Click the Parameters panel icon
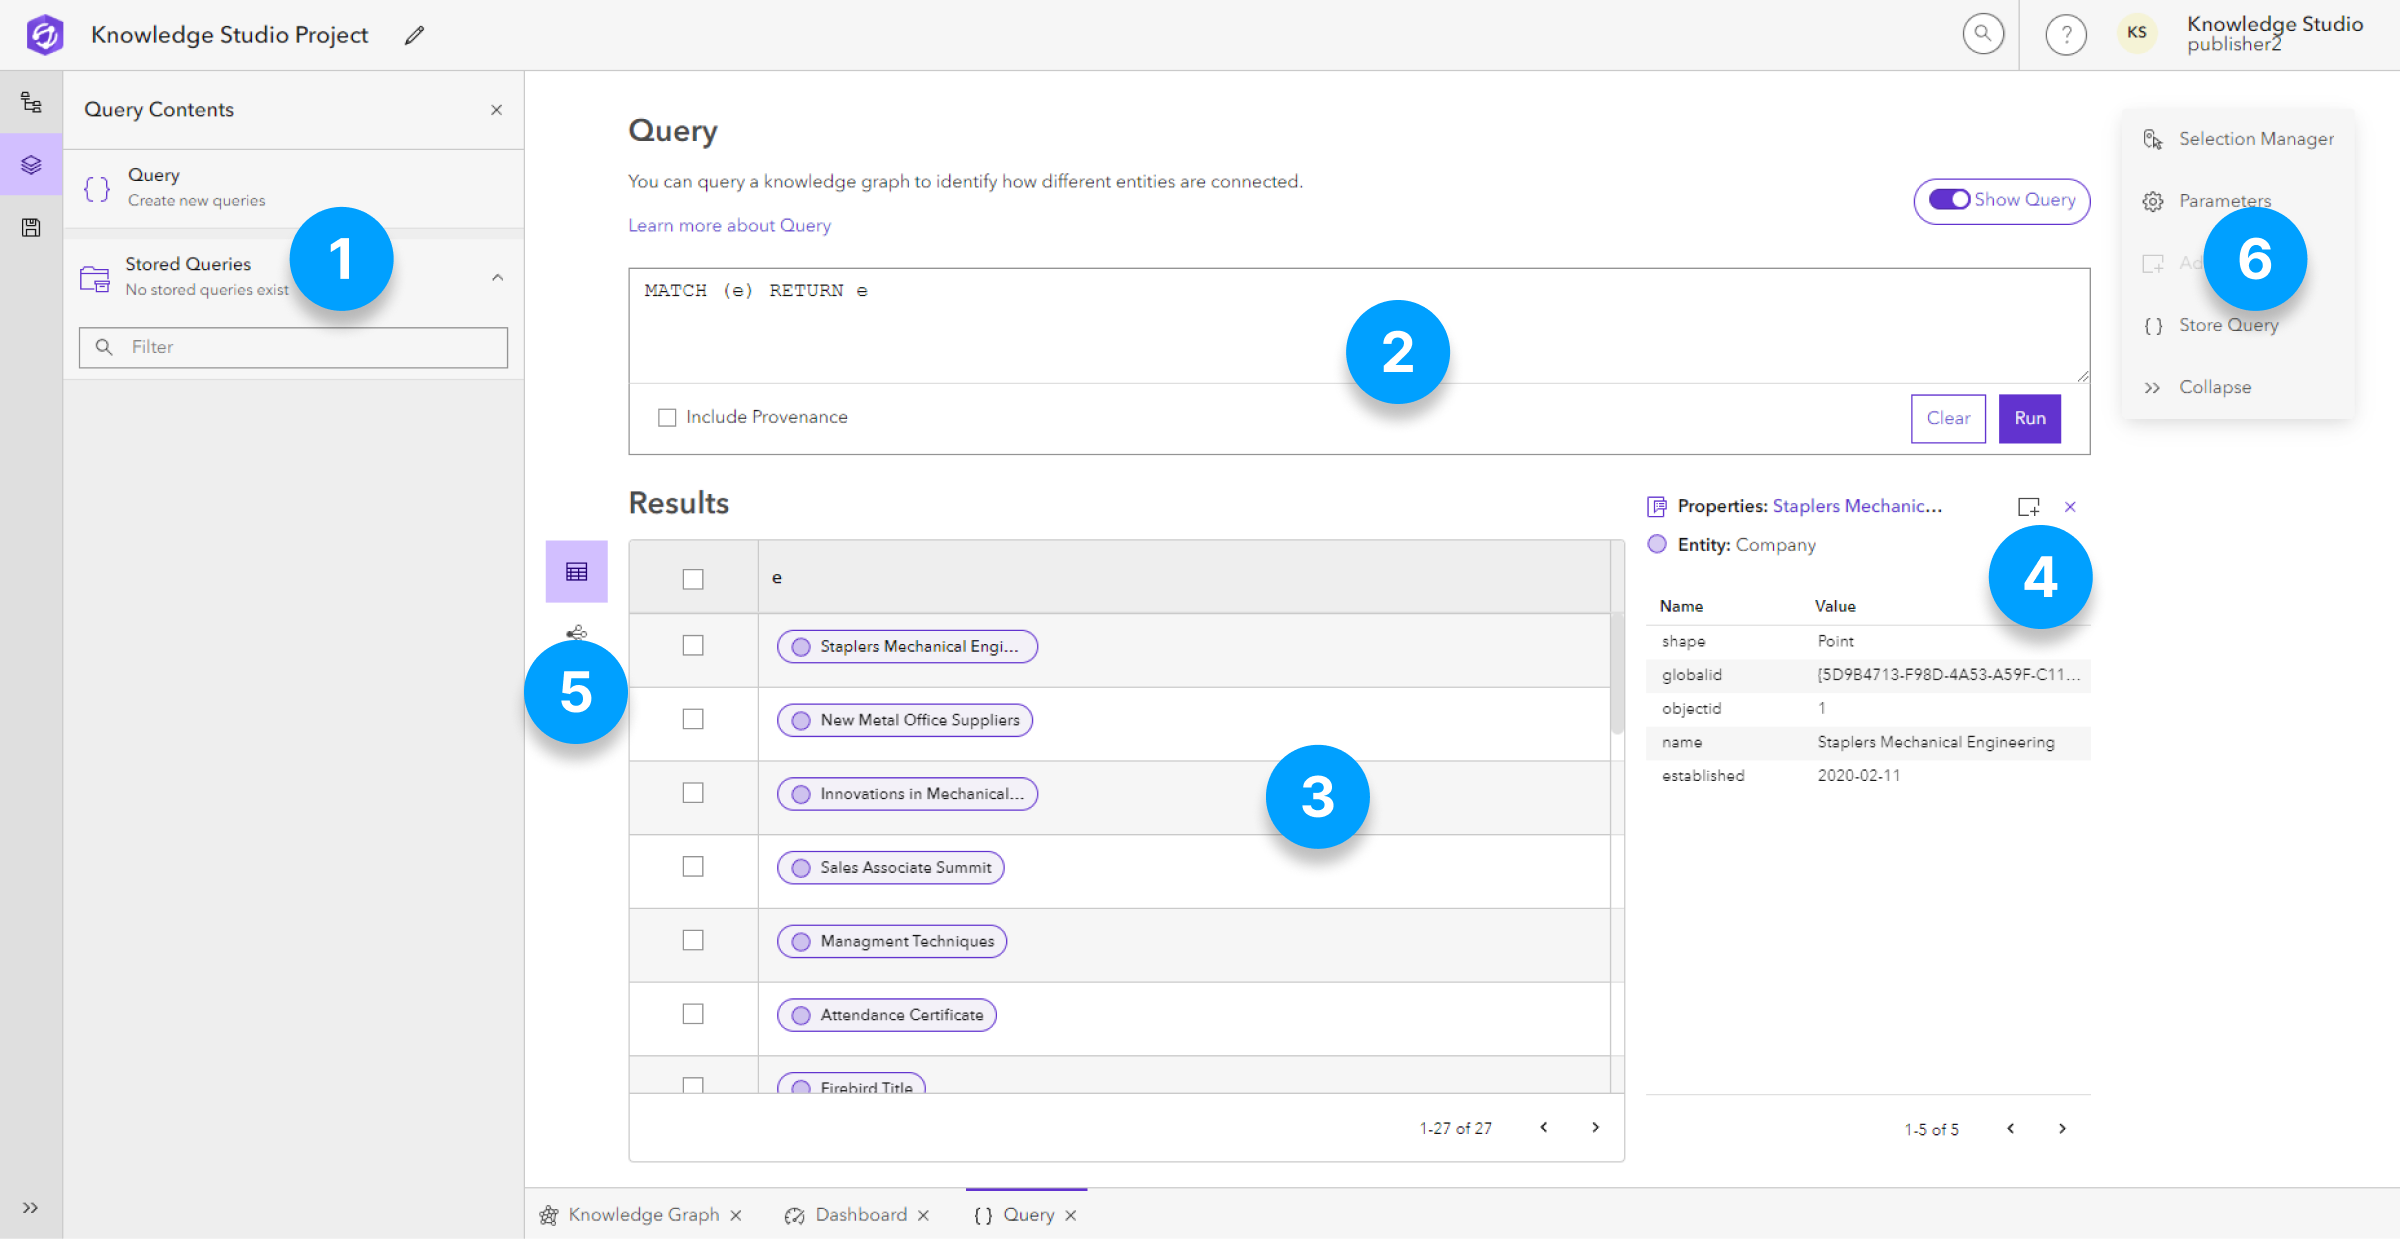 click(x=2154, y=201)
